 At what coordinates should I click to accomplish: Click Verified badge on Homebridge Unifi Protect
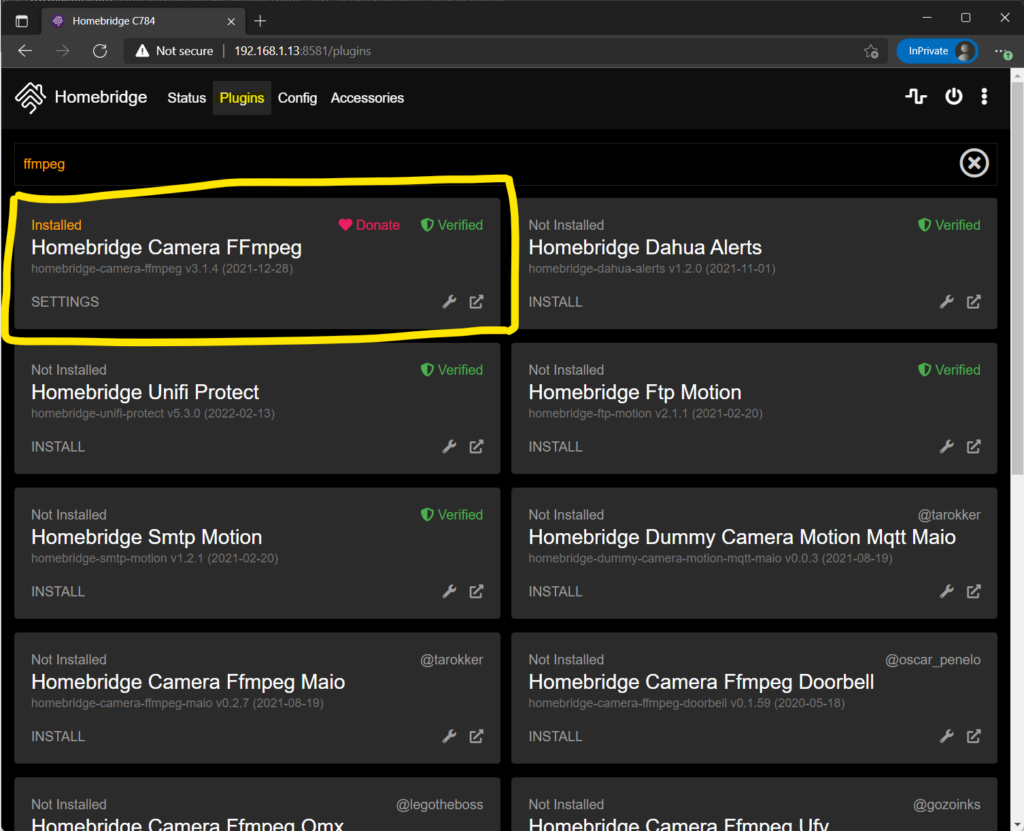[x=452, y=370]
